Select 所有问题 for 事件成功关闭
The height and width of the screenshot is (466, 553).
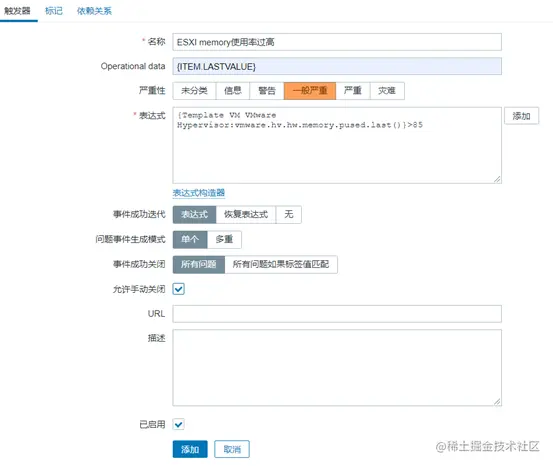point(199,264)
